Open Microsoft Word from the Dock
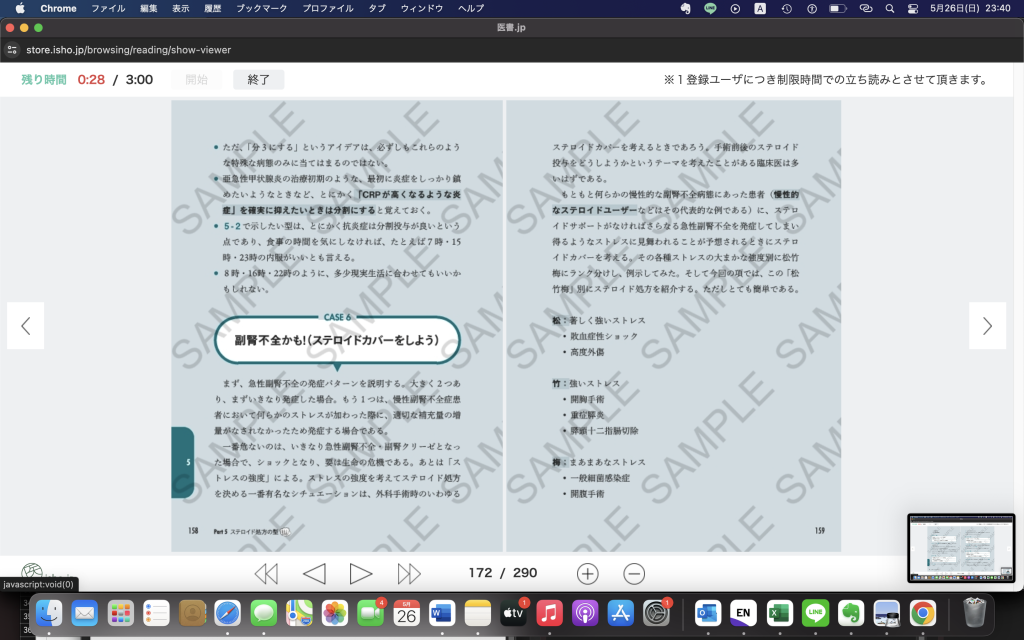Image resolution: width=1024 pixels, height=640 pixels. (x=441, y=612)
